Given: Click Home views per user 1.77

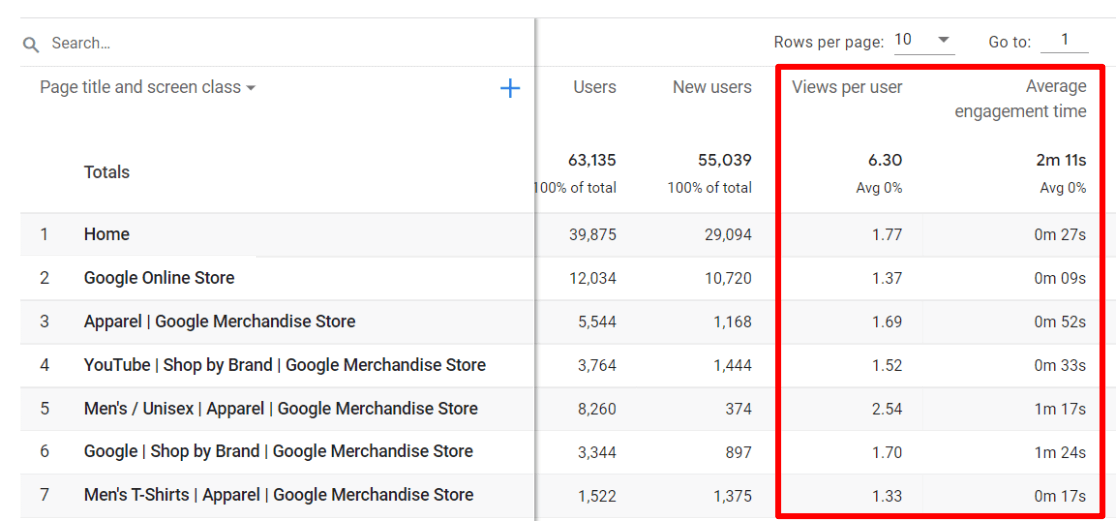Looking at the screenshot, I should pos(889,234).
